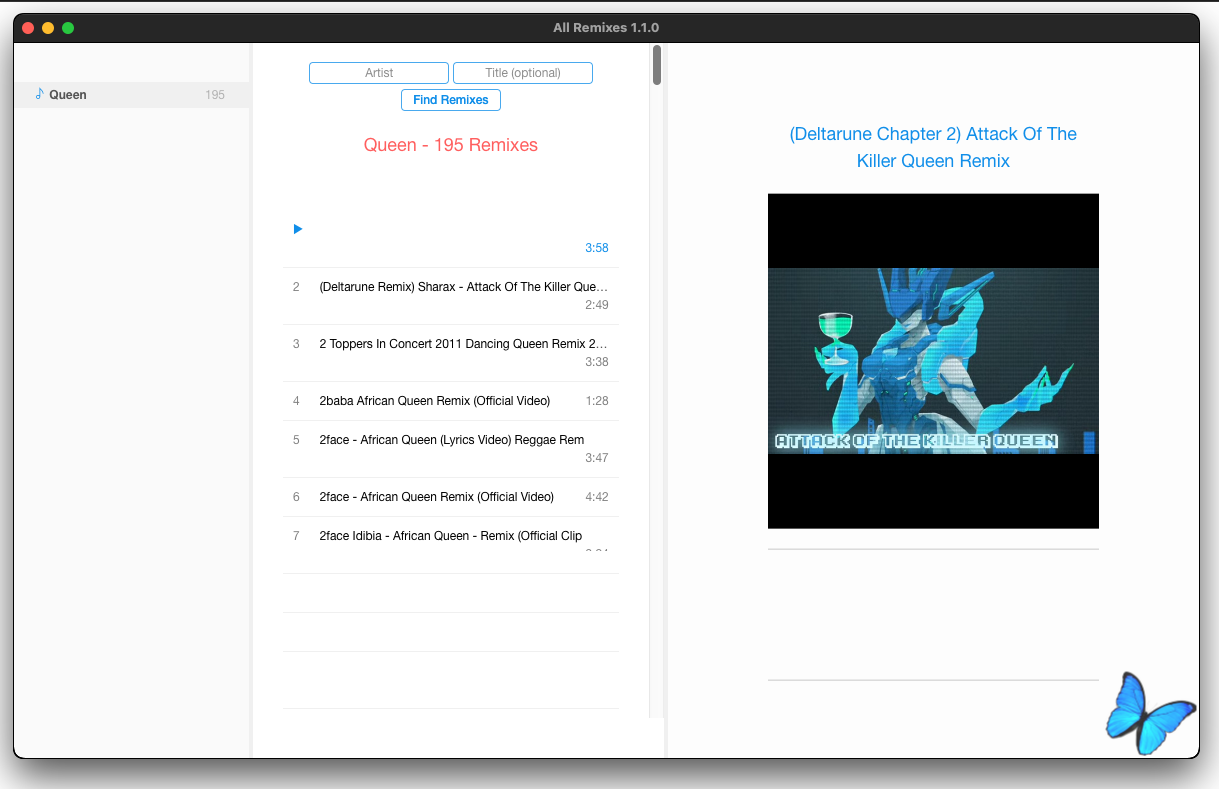Minimize the All Remixes window
Image resolution: width=1219 pixels, height=789 pixels.
click(48, 28)
